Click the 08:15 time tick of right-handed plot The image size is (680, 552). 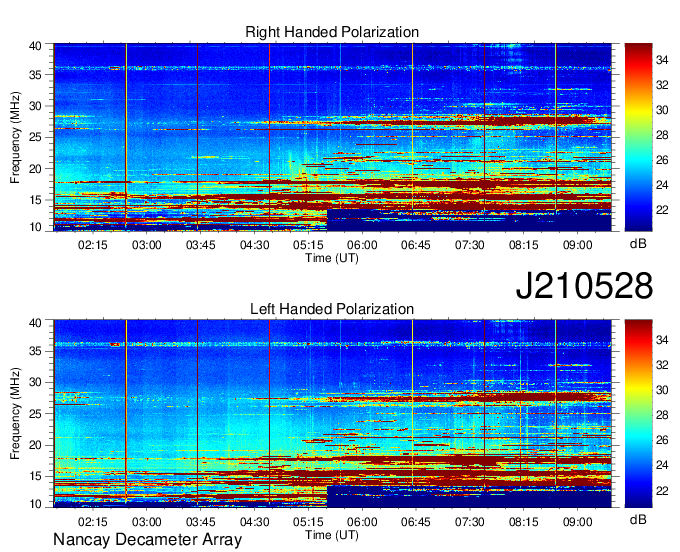[523, 245]
